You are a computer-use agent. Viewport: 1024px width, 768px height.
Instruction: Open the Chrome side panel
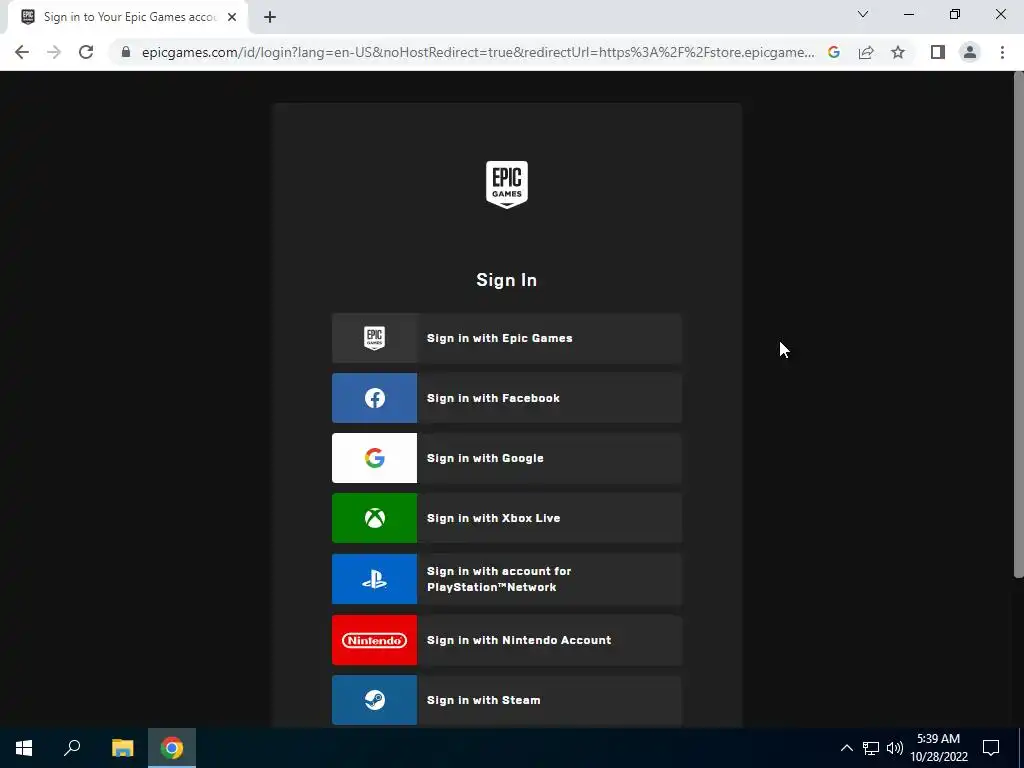tap(938, 52)
